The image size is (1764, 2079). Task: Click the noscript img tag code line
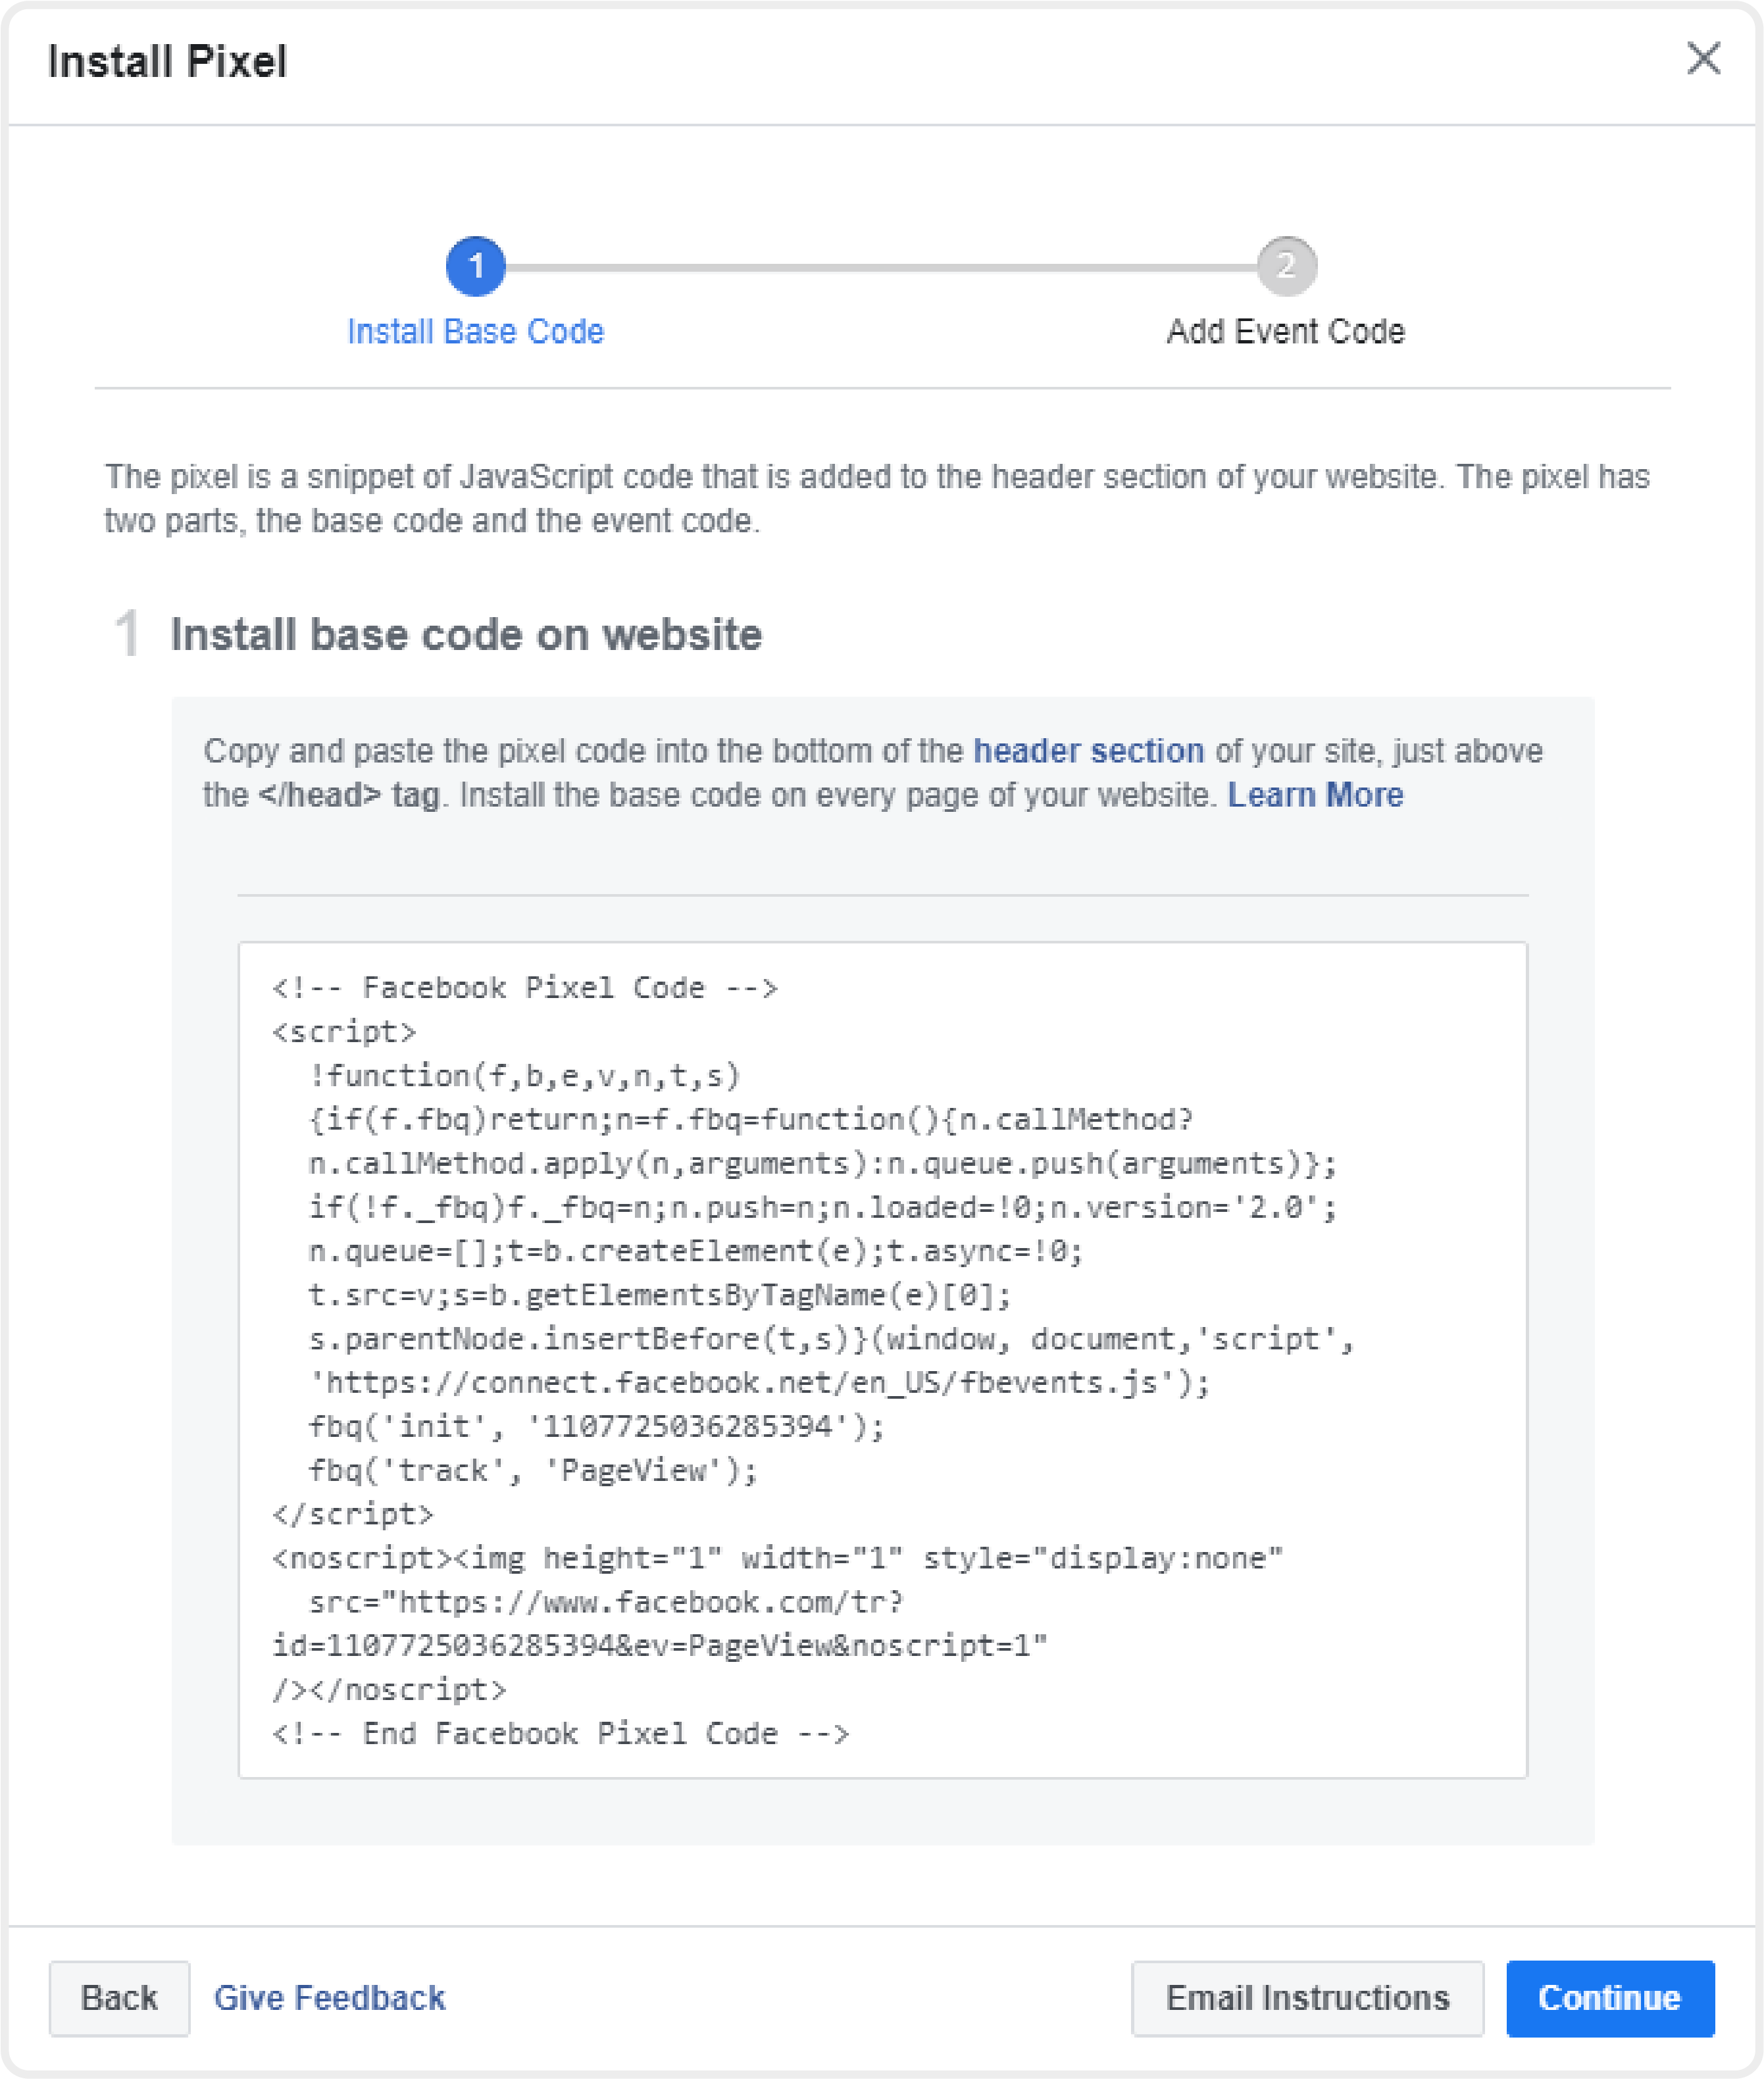point(777,1559)
